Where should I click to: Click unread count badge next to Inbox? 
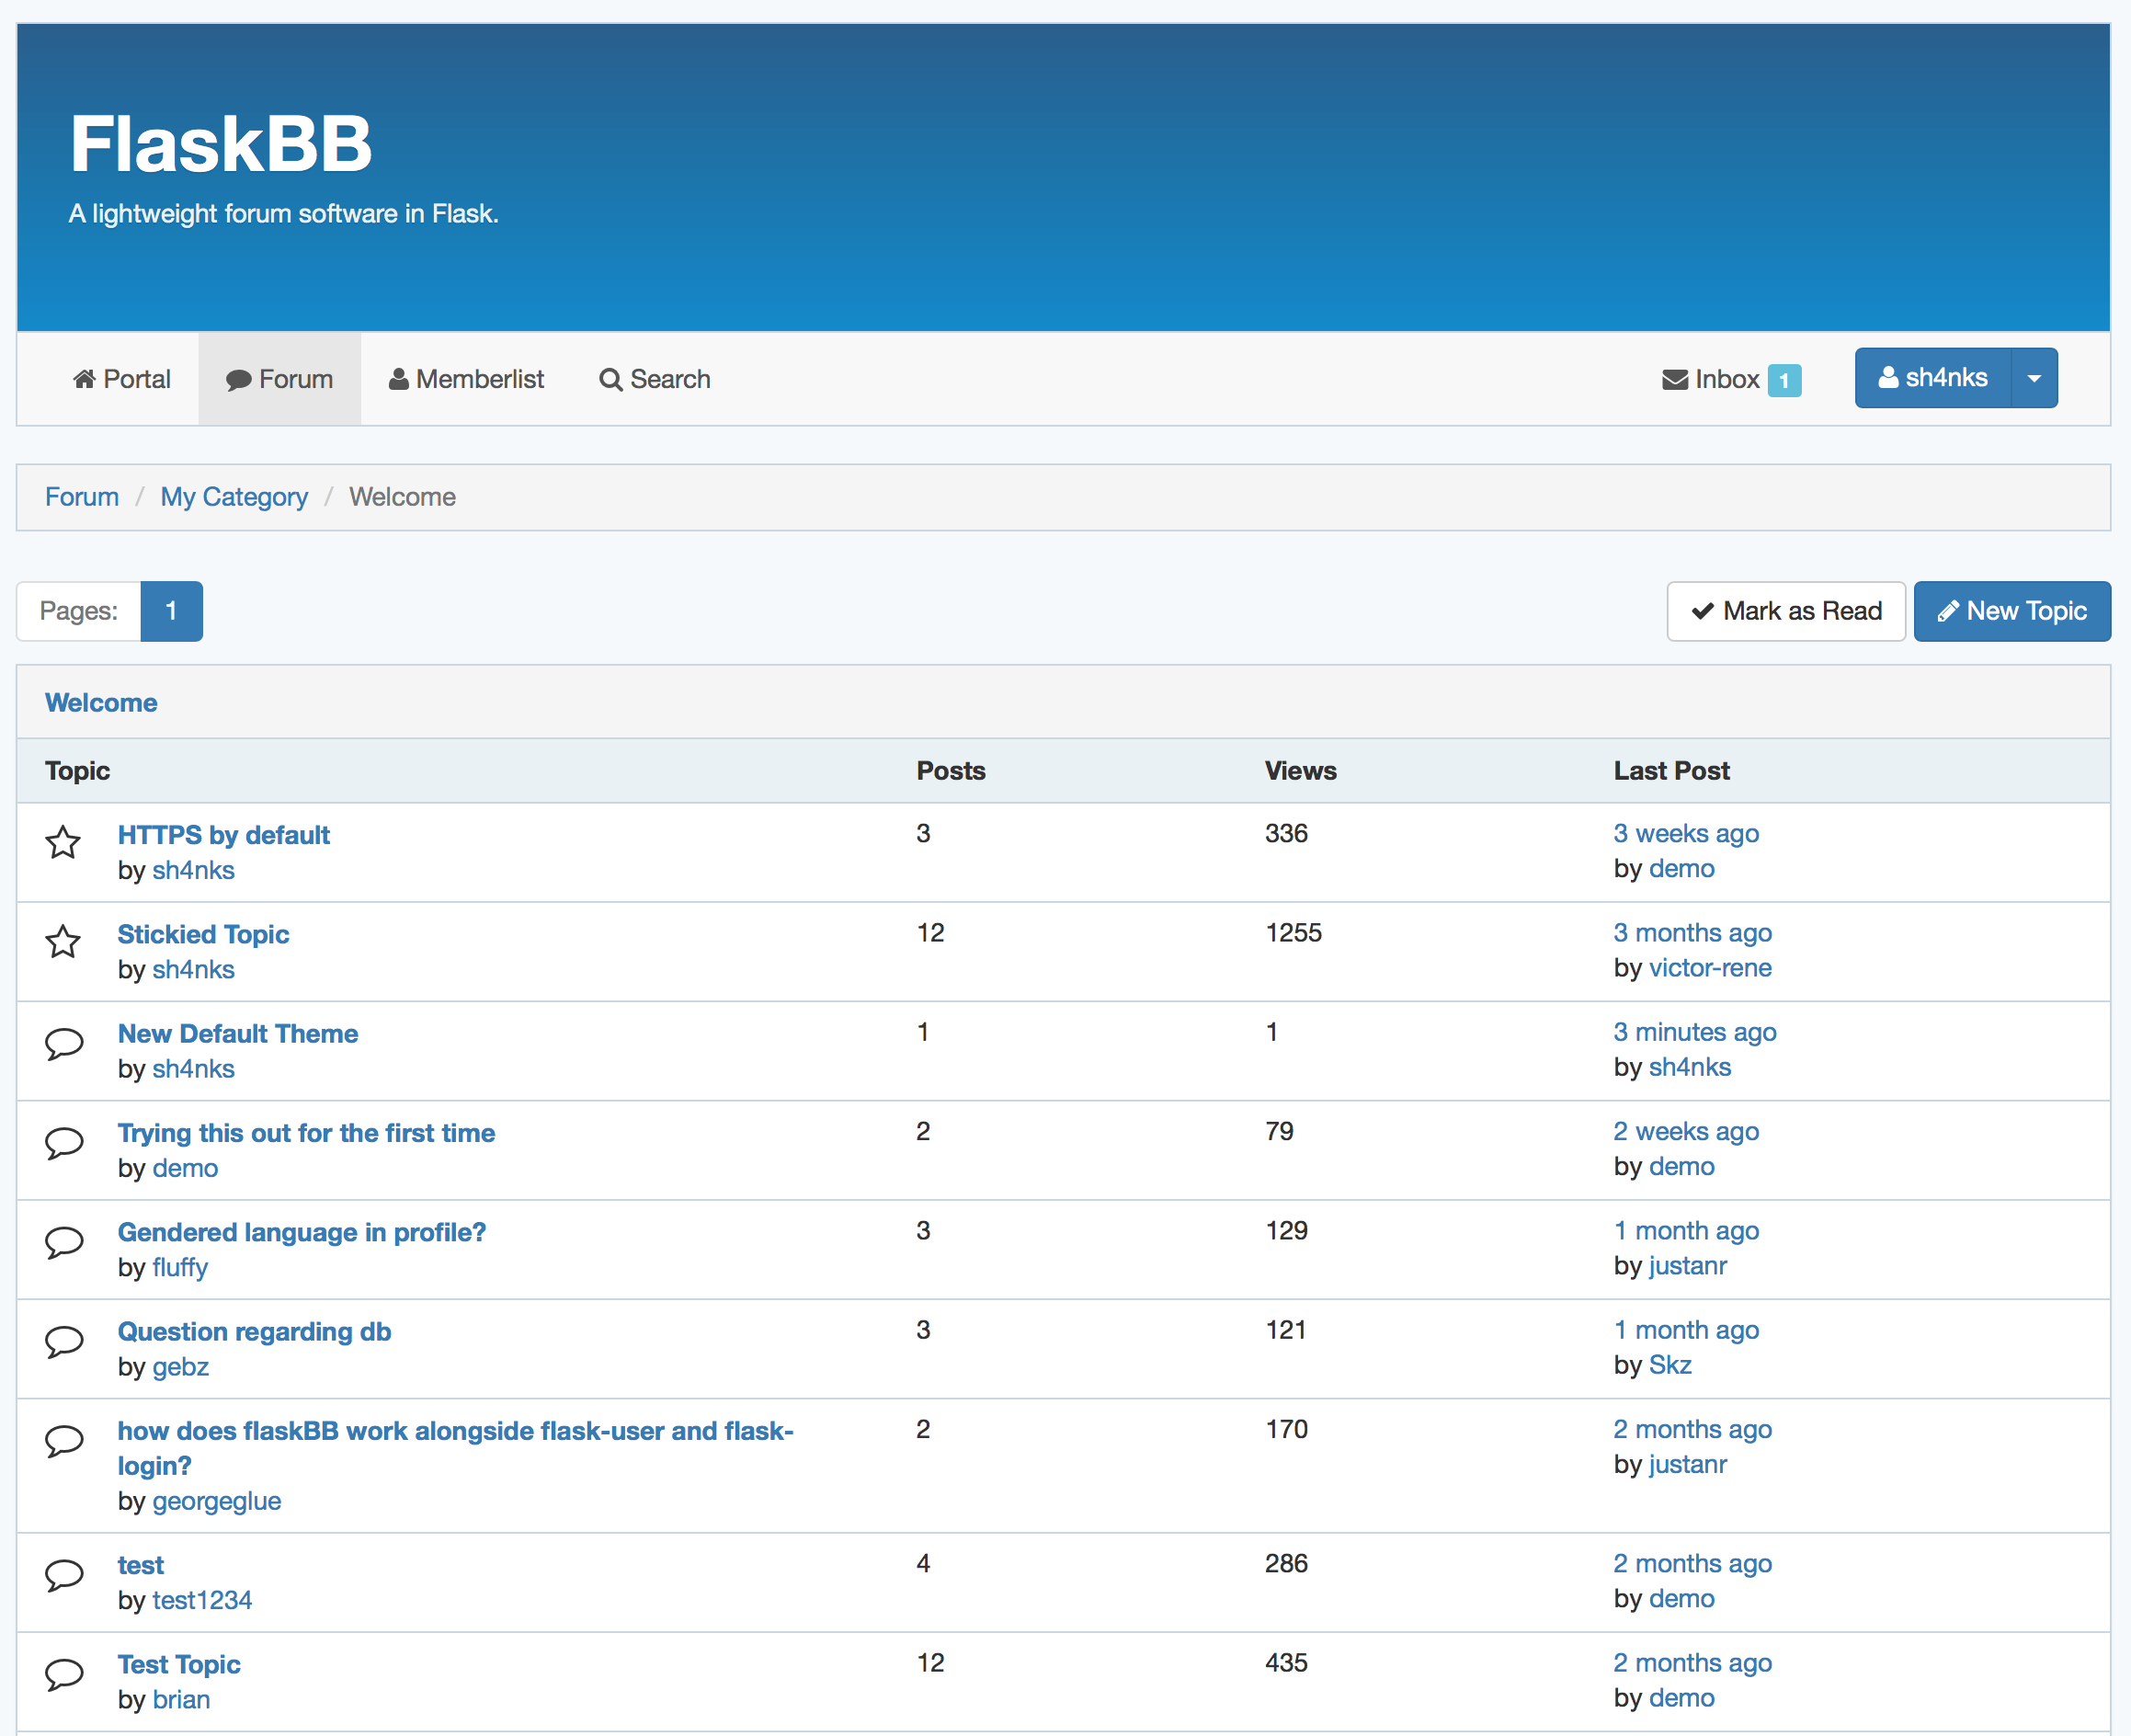[x=1783, y=380]
